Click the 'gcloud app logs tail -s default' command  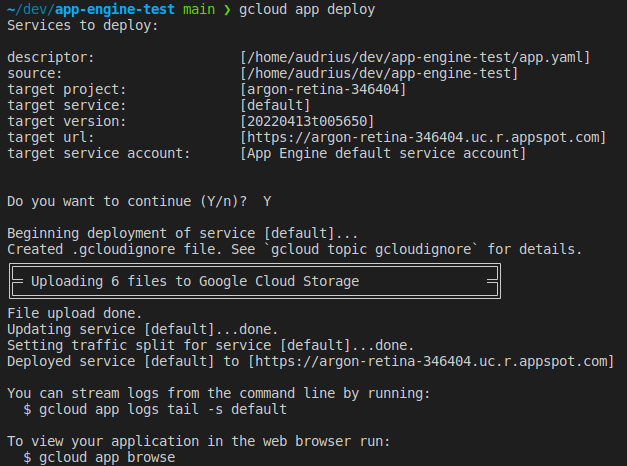point(163,409)
